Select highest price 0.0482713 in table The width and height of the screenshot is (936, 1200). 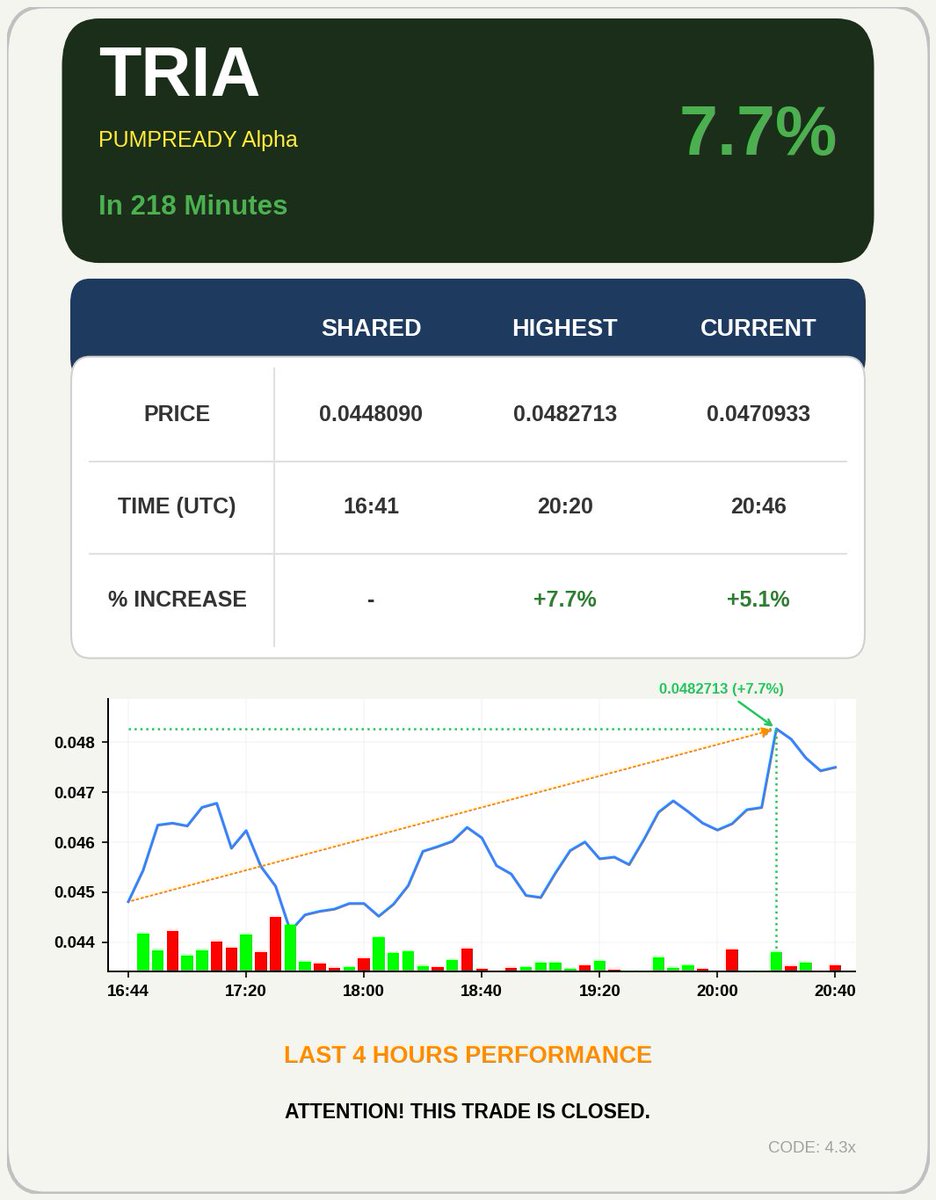pyautogui.click(x=565, y=414)
